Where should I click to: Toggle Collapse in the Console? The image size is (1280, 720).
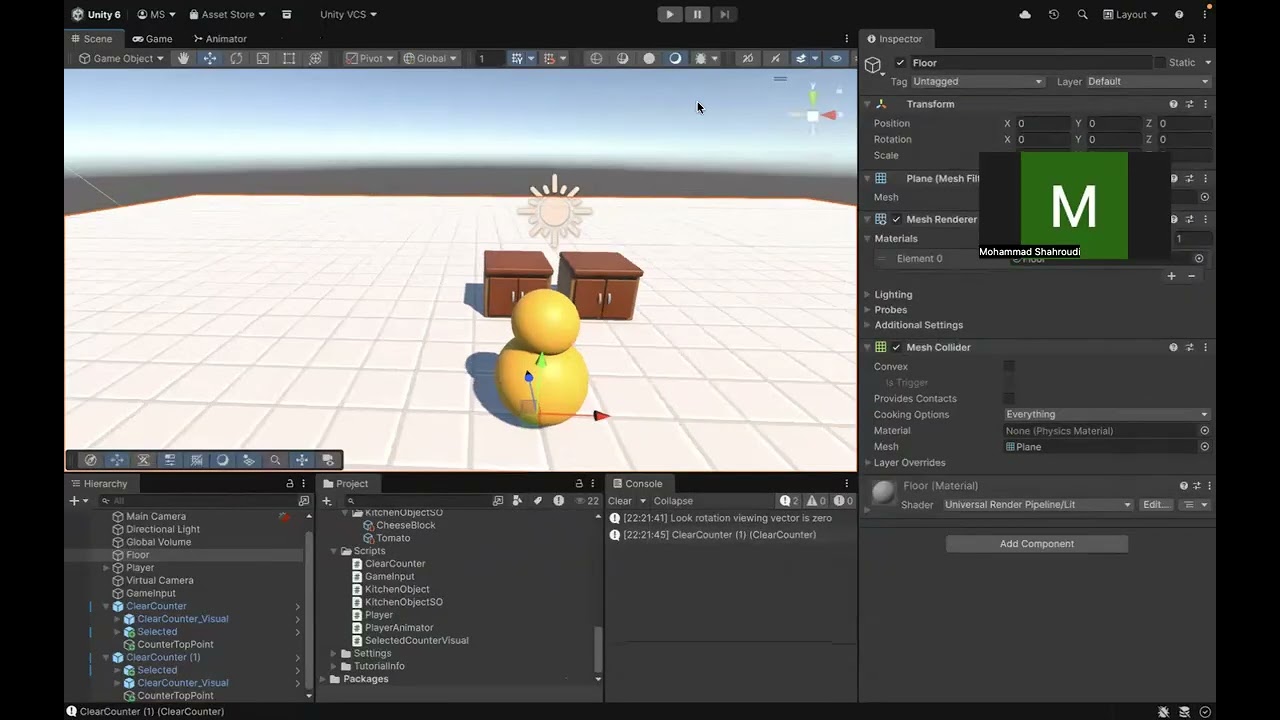[673, 501]
